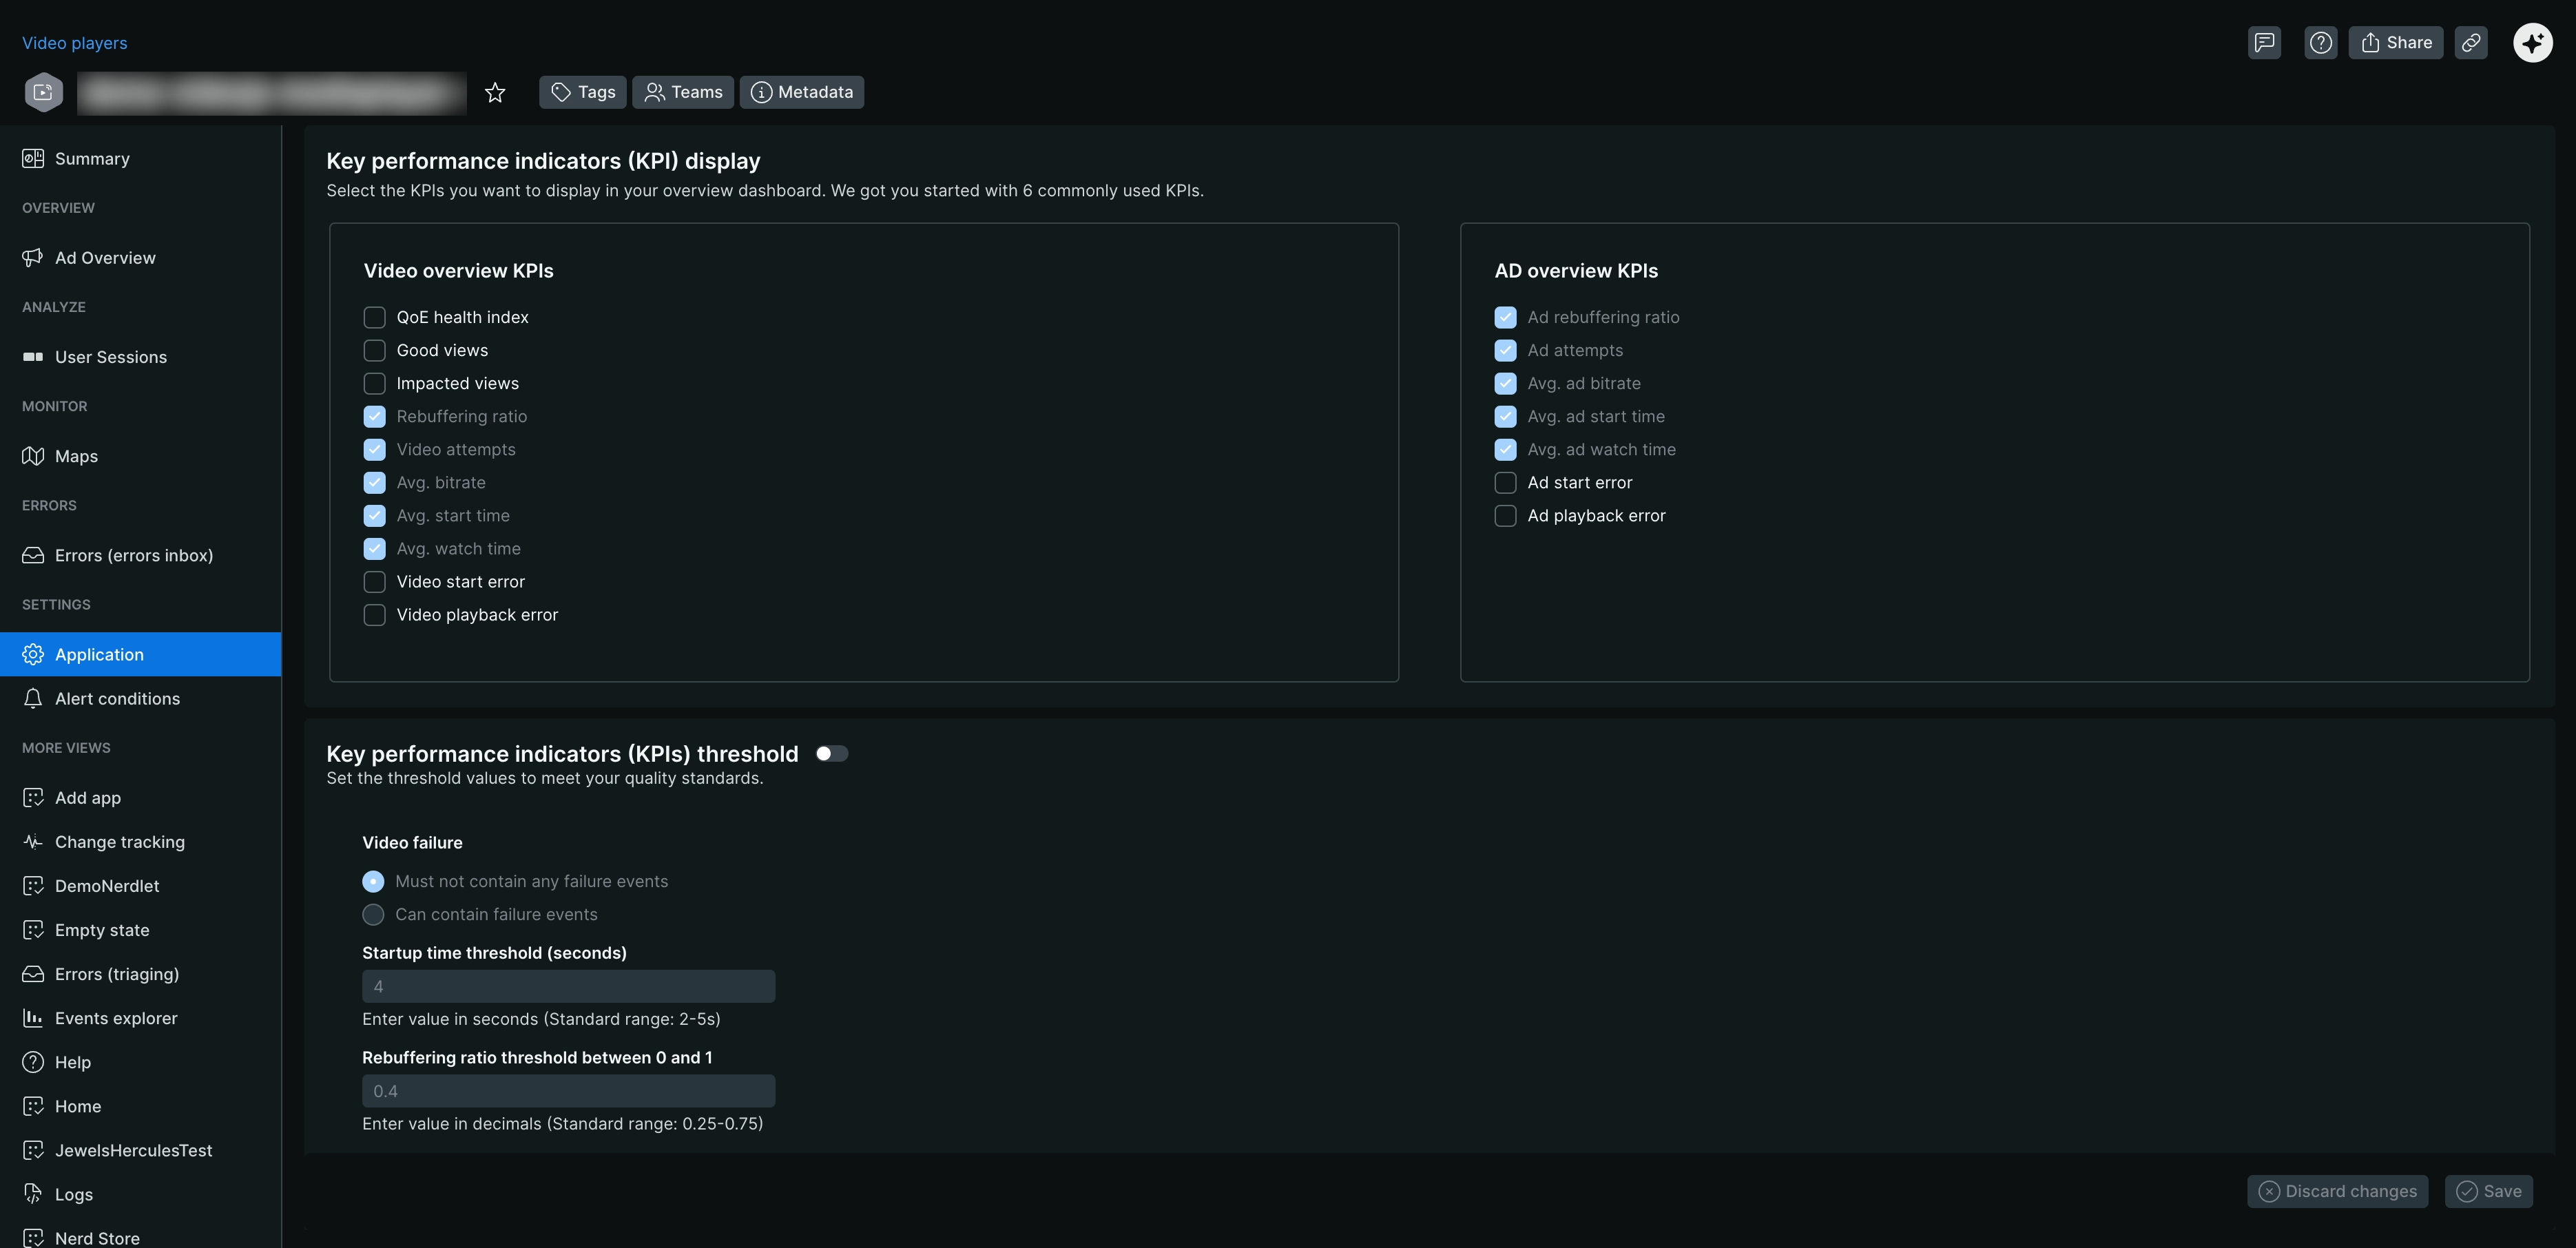This screenshot has width=2576, height=1248.
Task: Click the Startup time threshold input field
Action: 568,986
